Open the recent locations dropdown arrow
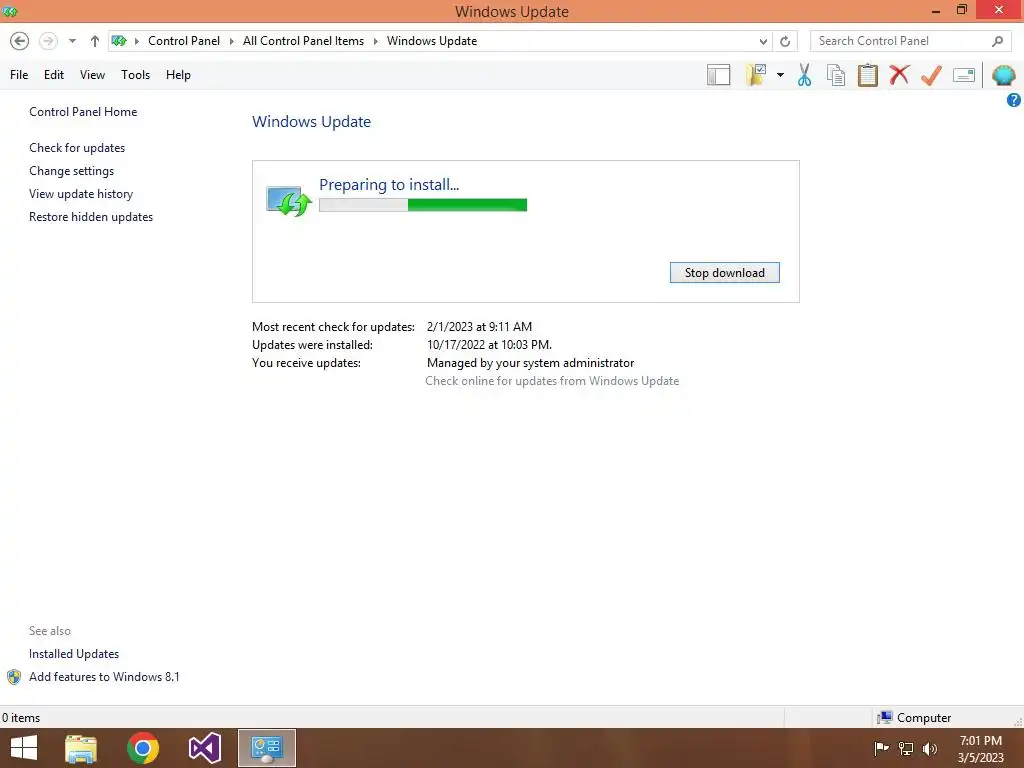Image resolution: width=1024 pixels, height=768 pixels. 72,41
